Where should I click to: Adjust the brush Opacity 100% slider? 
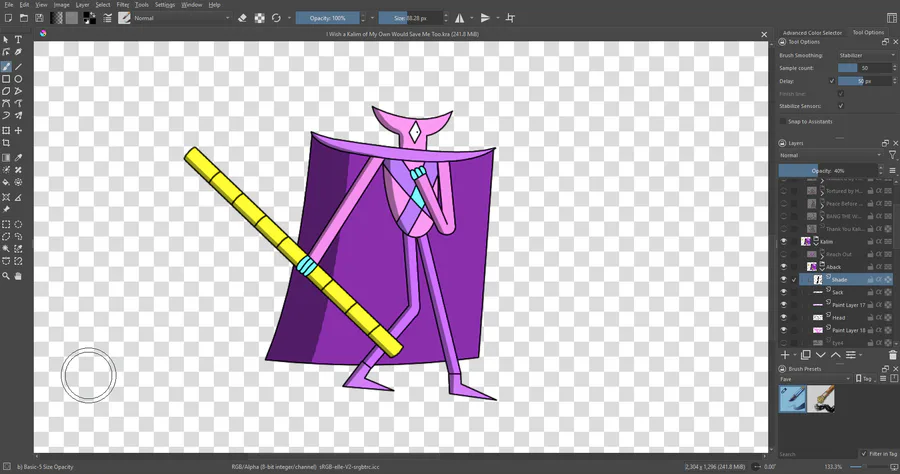(328, 18)
